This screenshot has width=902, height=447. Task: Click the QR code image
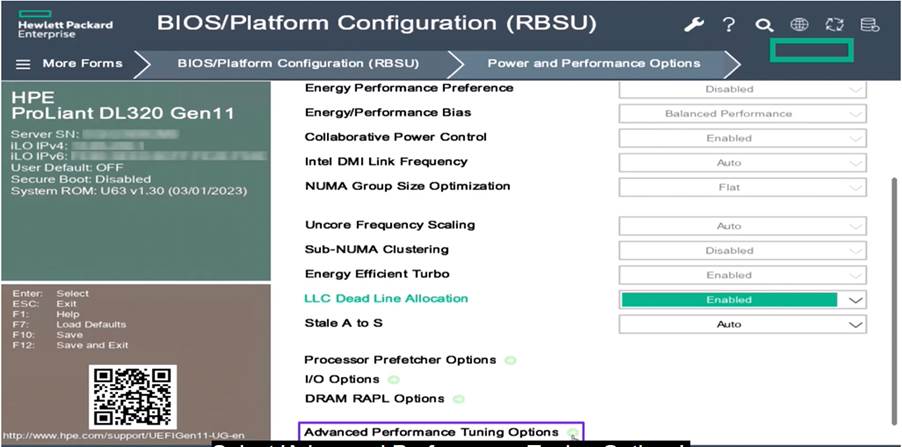(133, 396)
